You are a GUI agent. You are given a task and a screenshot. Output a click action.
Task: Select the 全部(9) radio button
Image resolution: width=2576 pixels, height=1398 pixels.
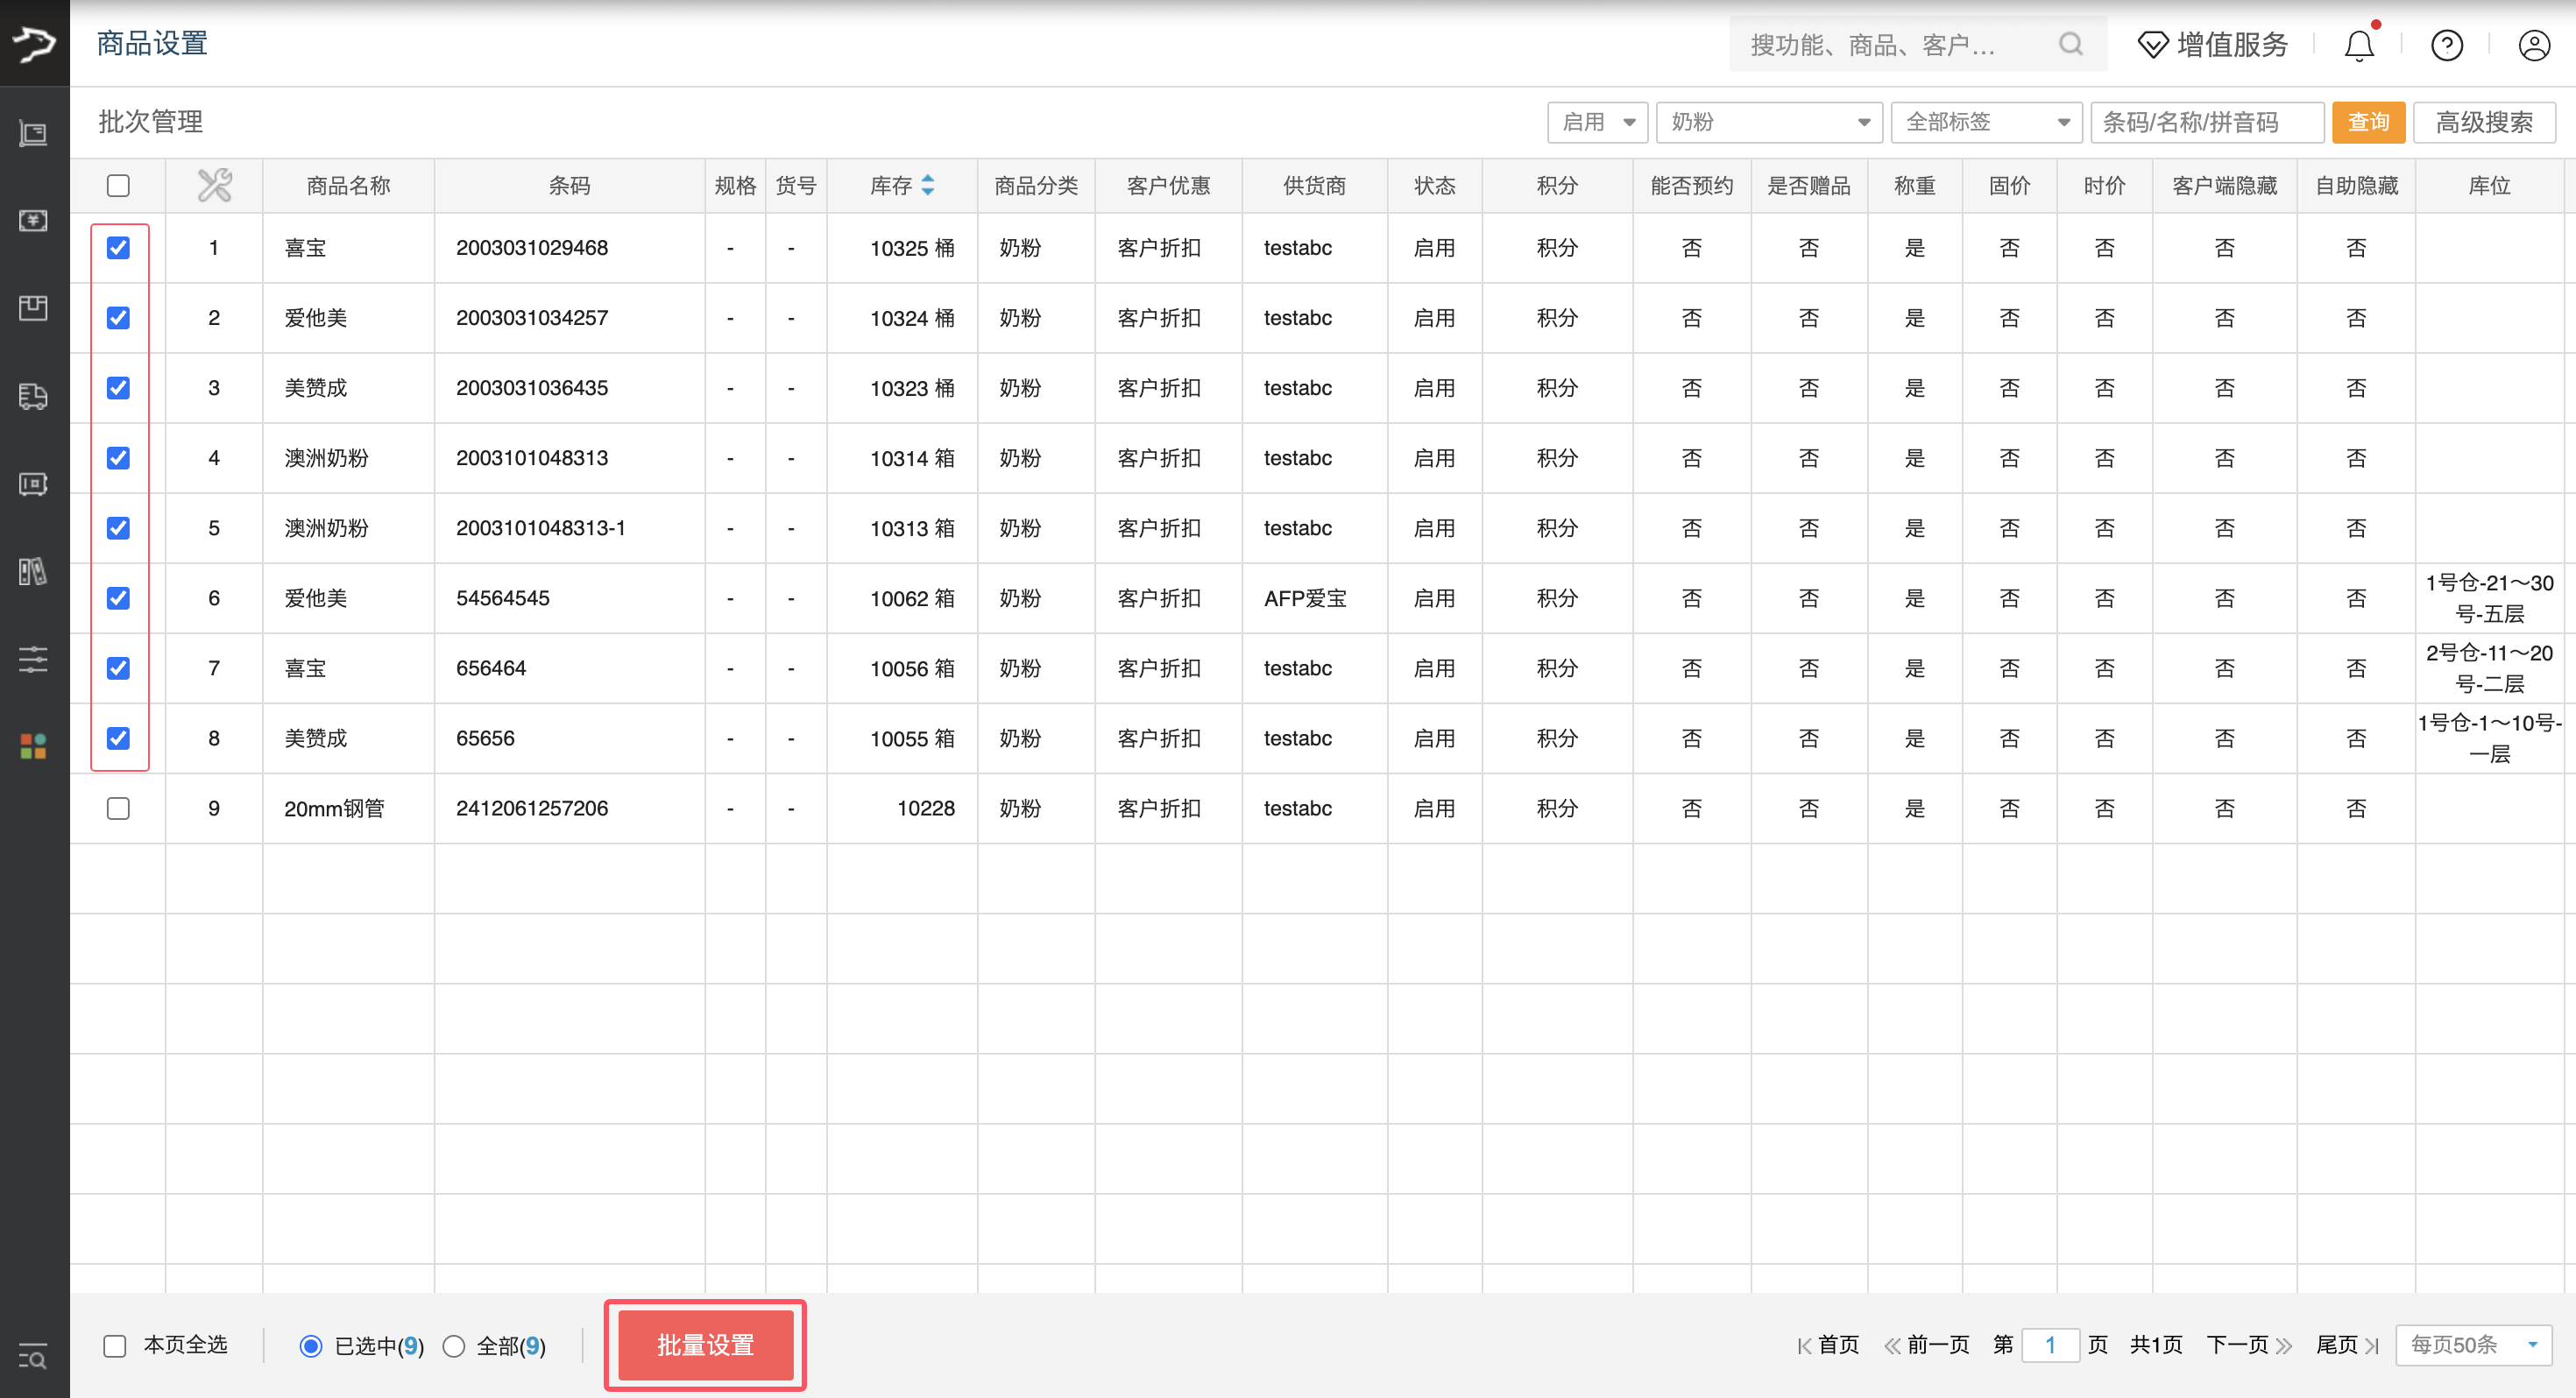click(454, 1346)
